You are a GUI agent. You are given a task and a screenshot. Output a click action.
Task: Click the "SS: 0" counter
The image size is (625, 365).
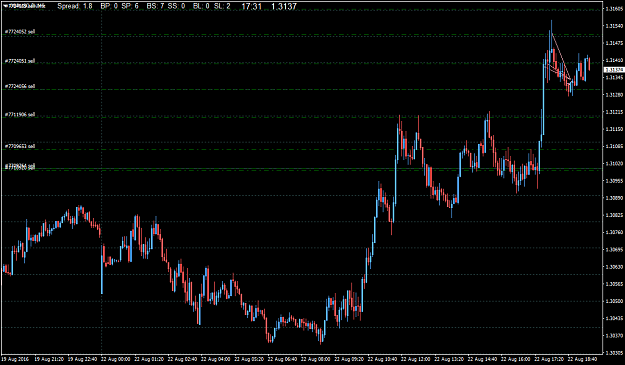(x=176, y=6)
